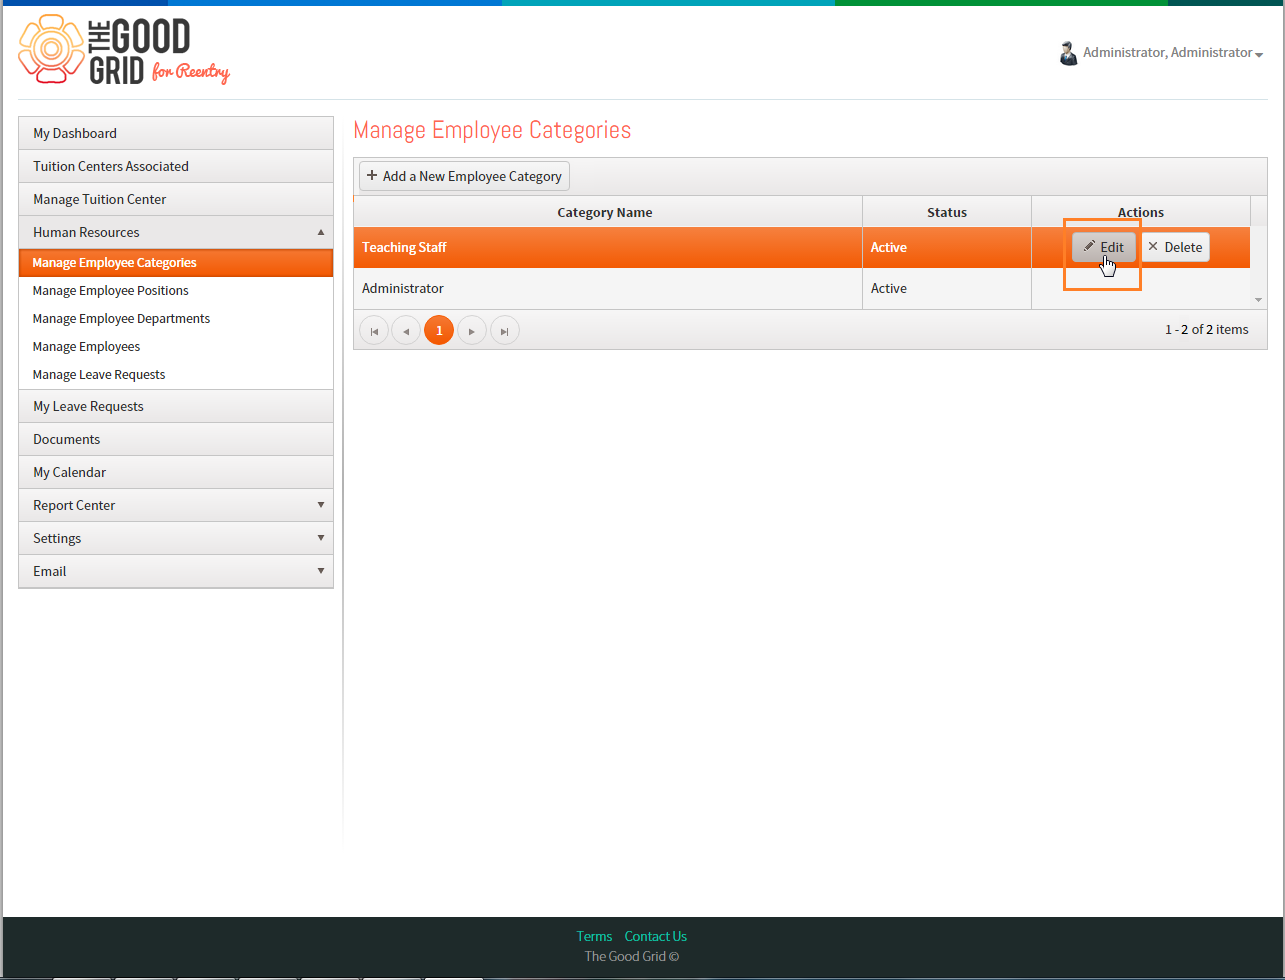This screenshot has height=980, width=1285.
Task: Add a New Employee Category
Action: [464, 176]
